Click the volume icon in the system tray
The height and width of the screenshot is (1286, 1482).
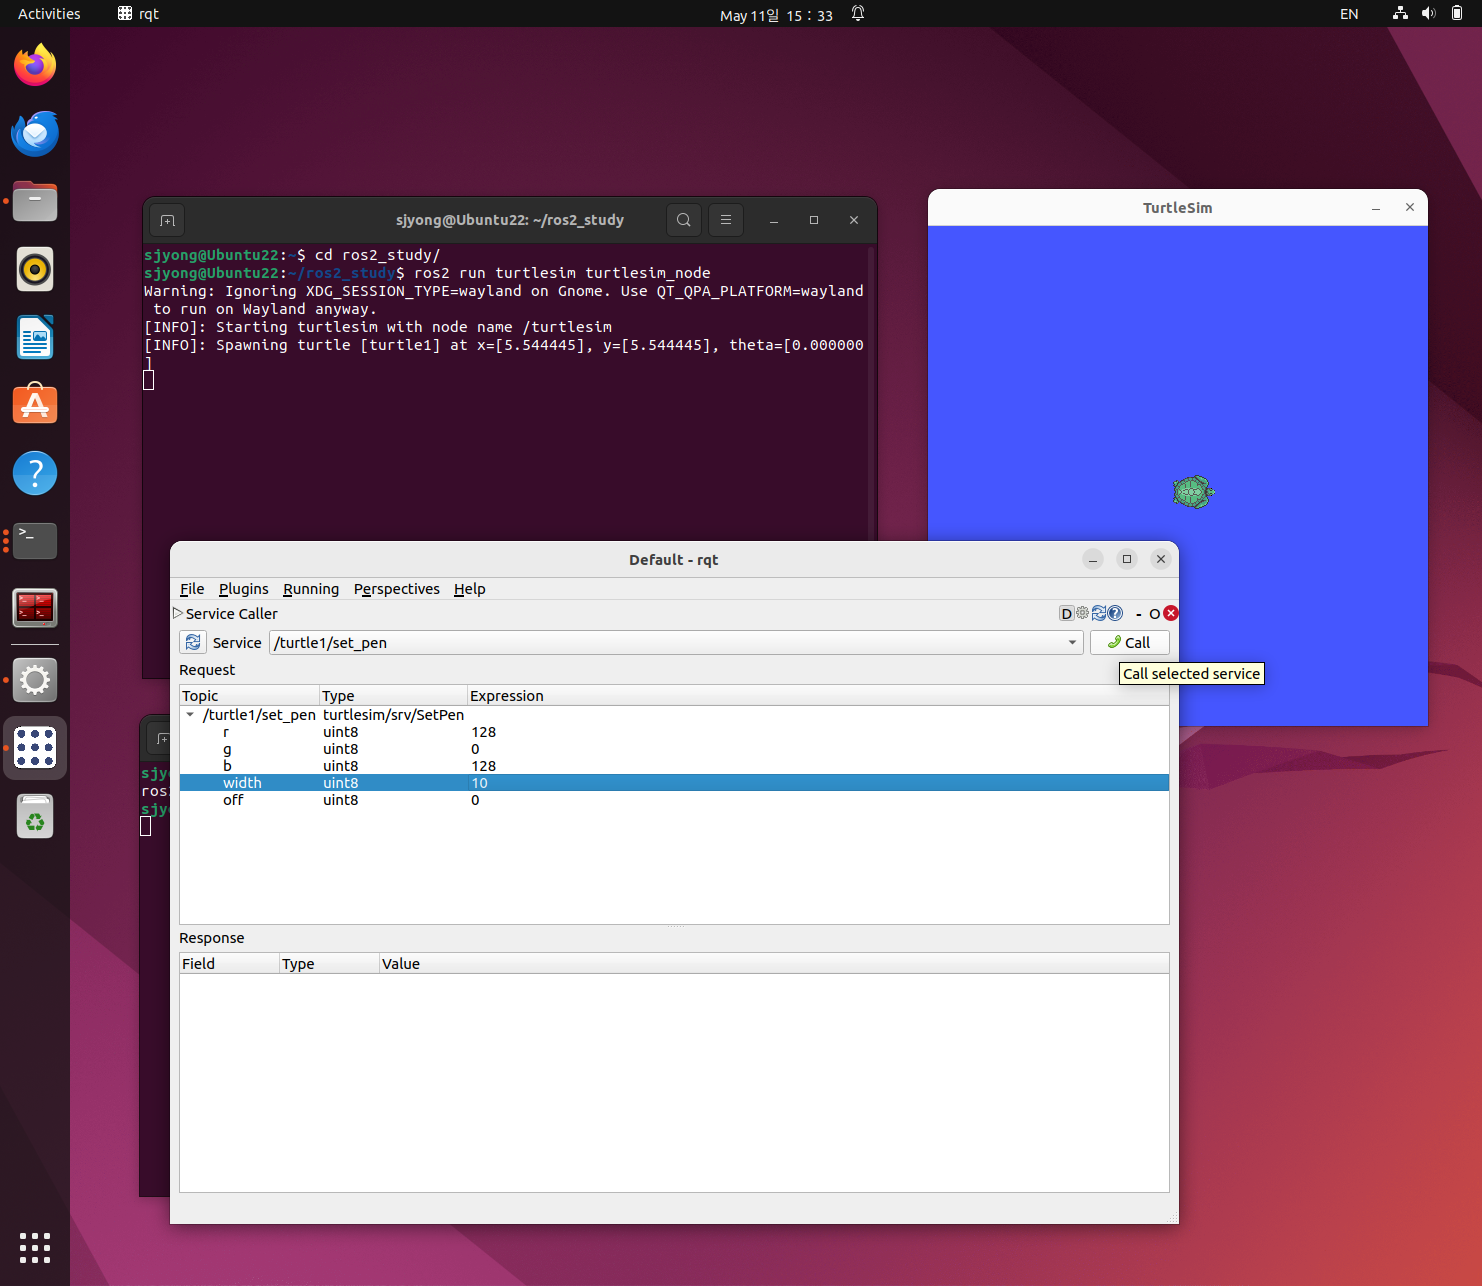point(1428,14)
